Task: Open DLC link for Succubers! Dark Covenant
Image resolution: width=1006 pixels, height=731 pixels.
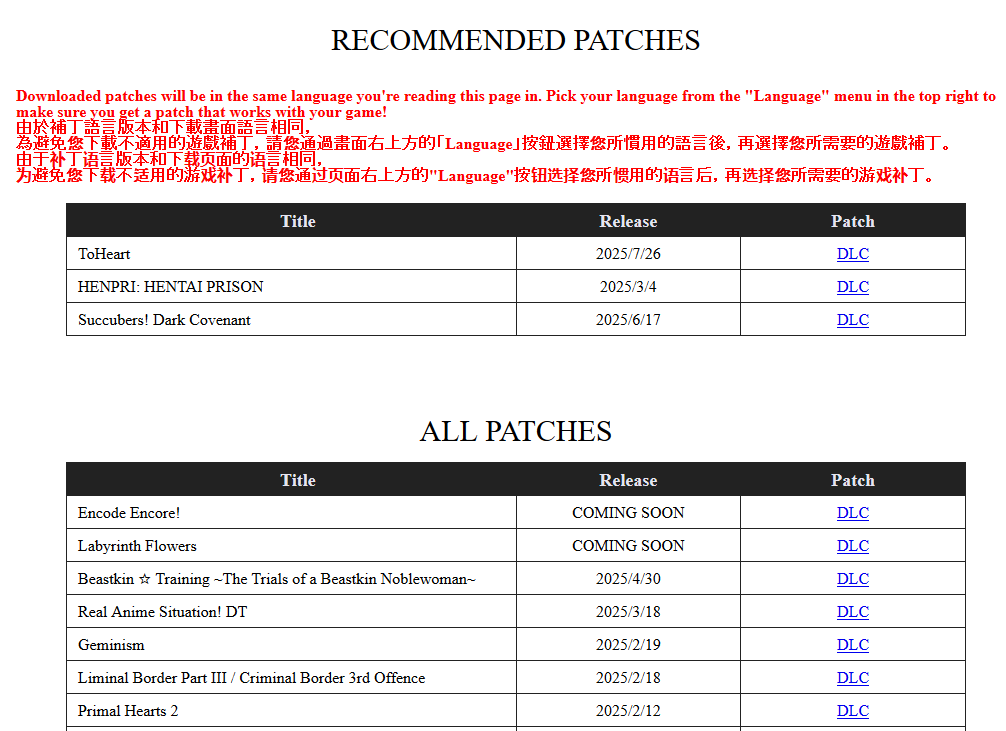Action: (x=853, y=320)
